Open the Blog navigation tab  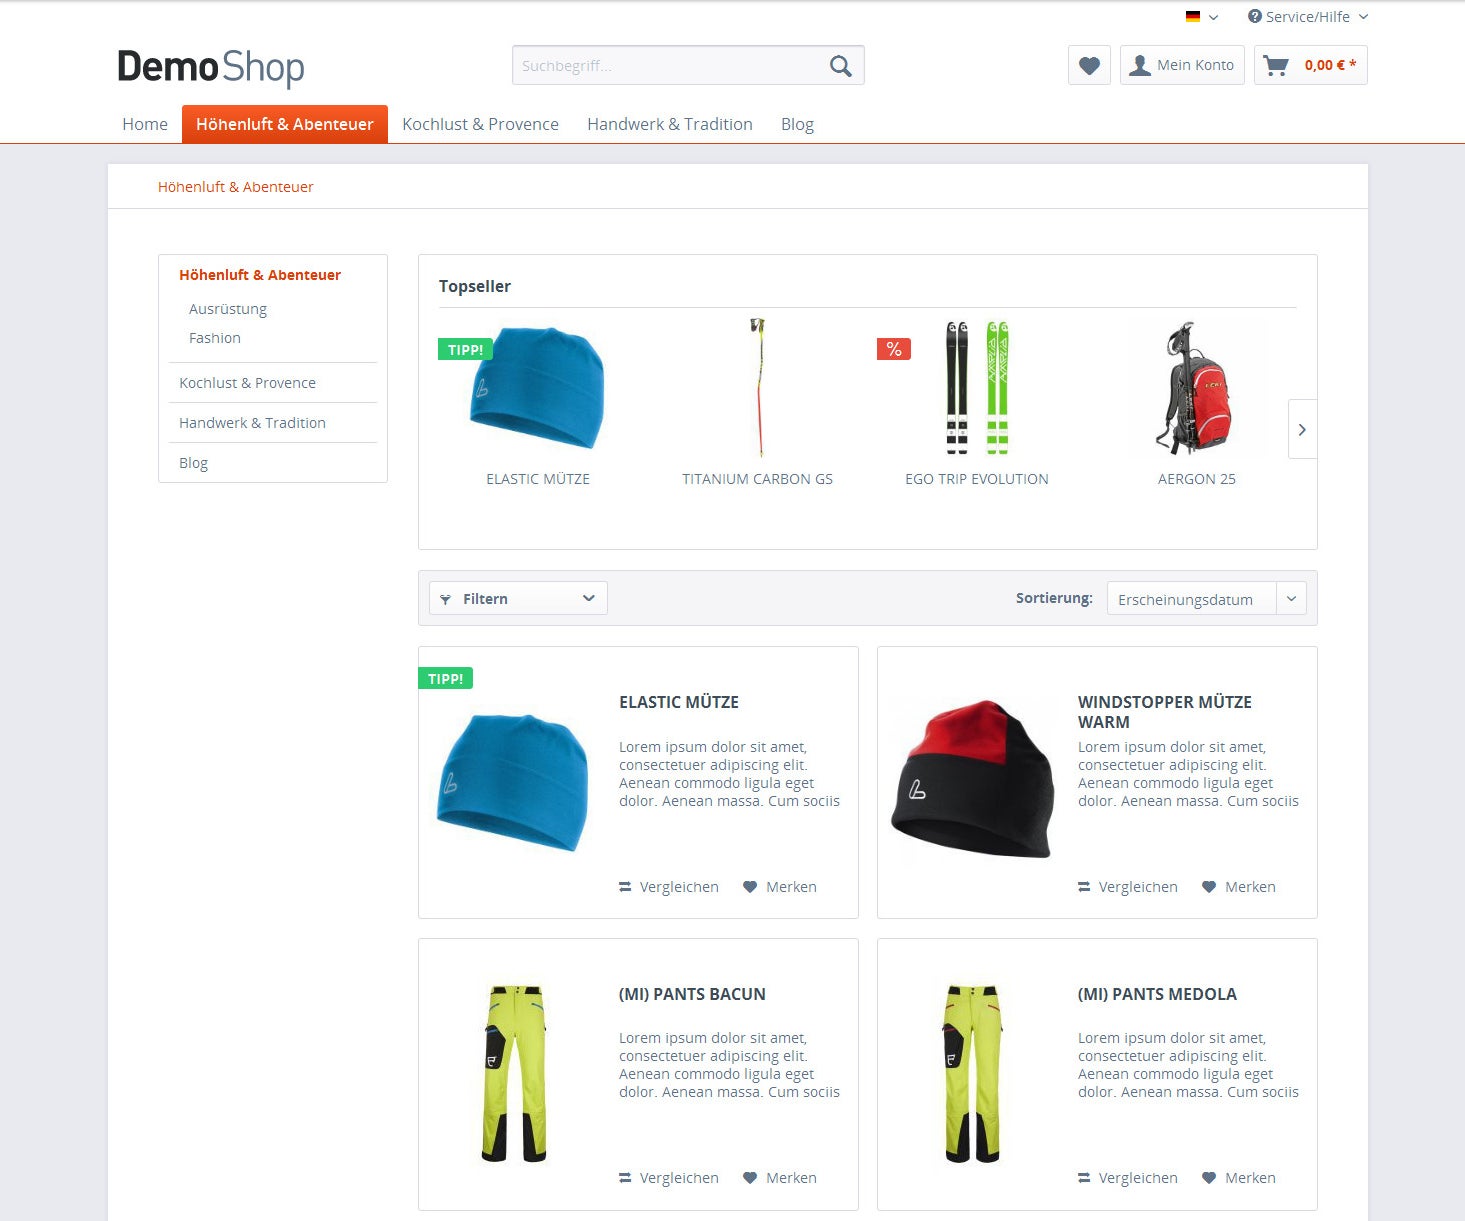click(x=797, y=124)
